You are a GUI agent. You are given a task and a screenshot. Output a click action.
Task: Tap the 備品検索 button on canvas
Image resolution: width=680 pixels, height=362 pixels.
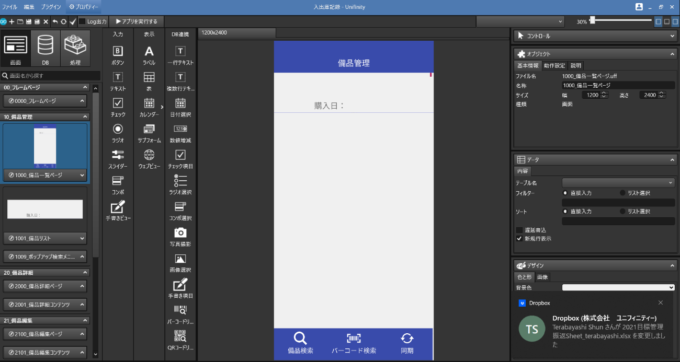(x=300, y=343)
